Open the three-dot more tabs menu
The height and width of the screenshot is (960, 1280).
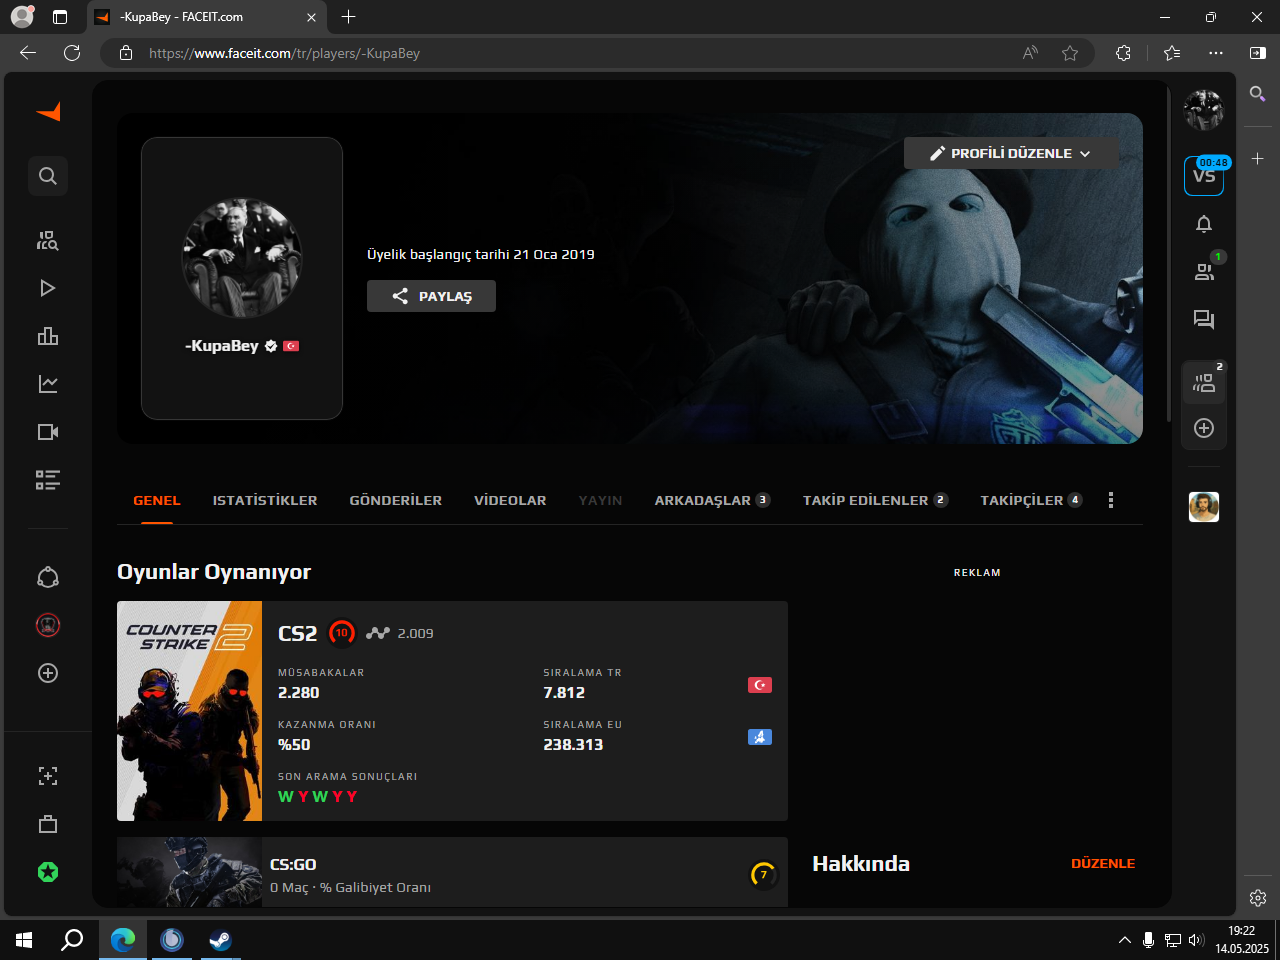pyautogui.click(x=1110, y=500)
